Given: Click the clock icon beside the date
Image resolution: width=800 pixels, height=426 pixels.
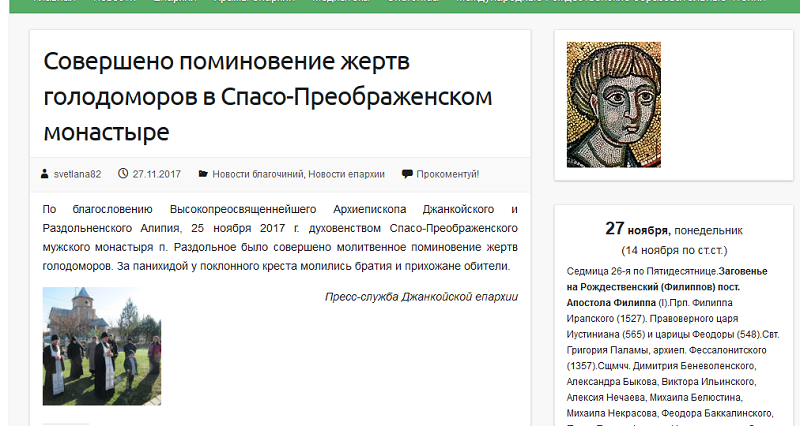Looking at the screenshot, I should point(123,173).
